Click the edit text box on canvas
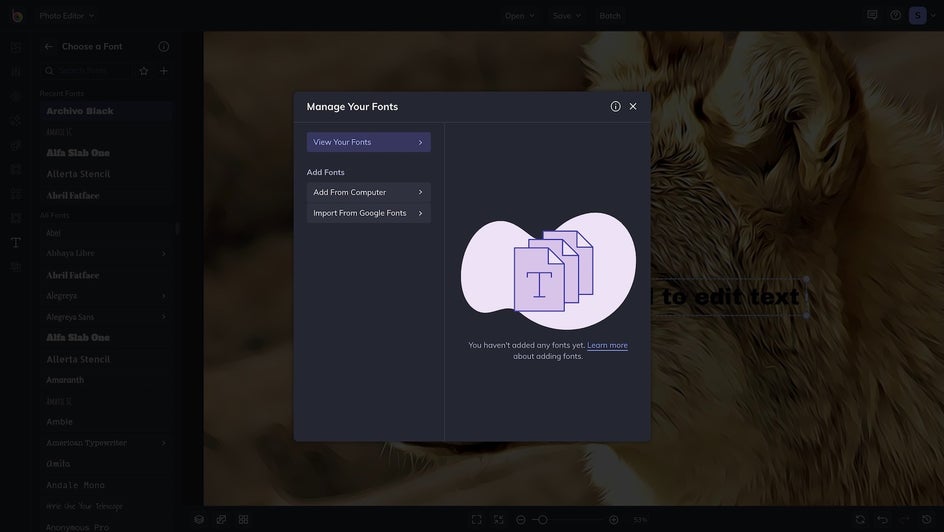This screenshot has width=944, height=532. tap(728, 297)
